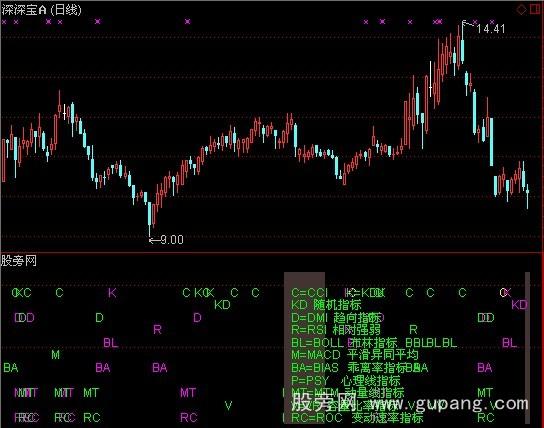Click the chart title 深深宝A (日线)
The width and height of the screenshot is (544, 428).
pos(41,10)
